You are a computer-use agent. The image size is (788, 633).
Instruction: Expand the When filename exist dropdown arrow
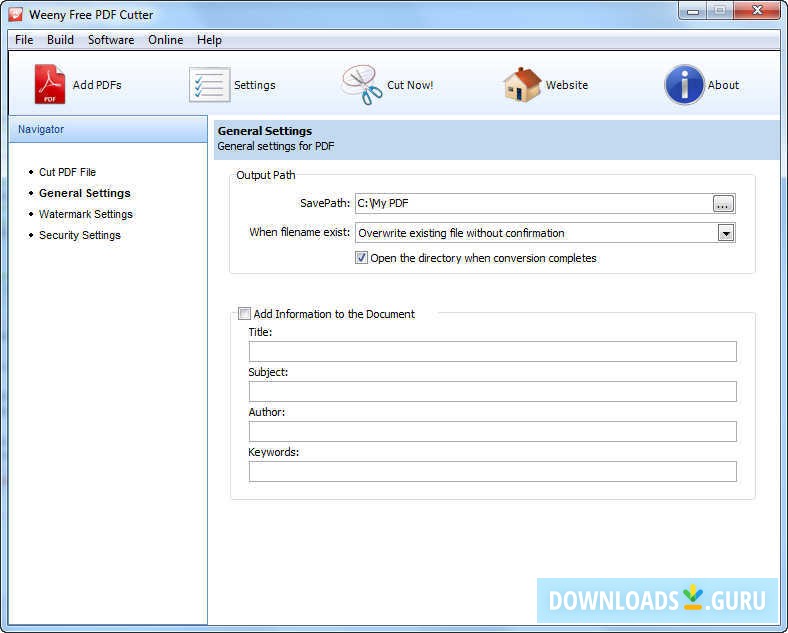coord(726,233)
